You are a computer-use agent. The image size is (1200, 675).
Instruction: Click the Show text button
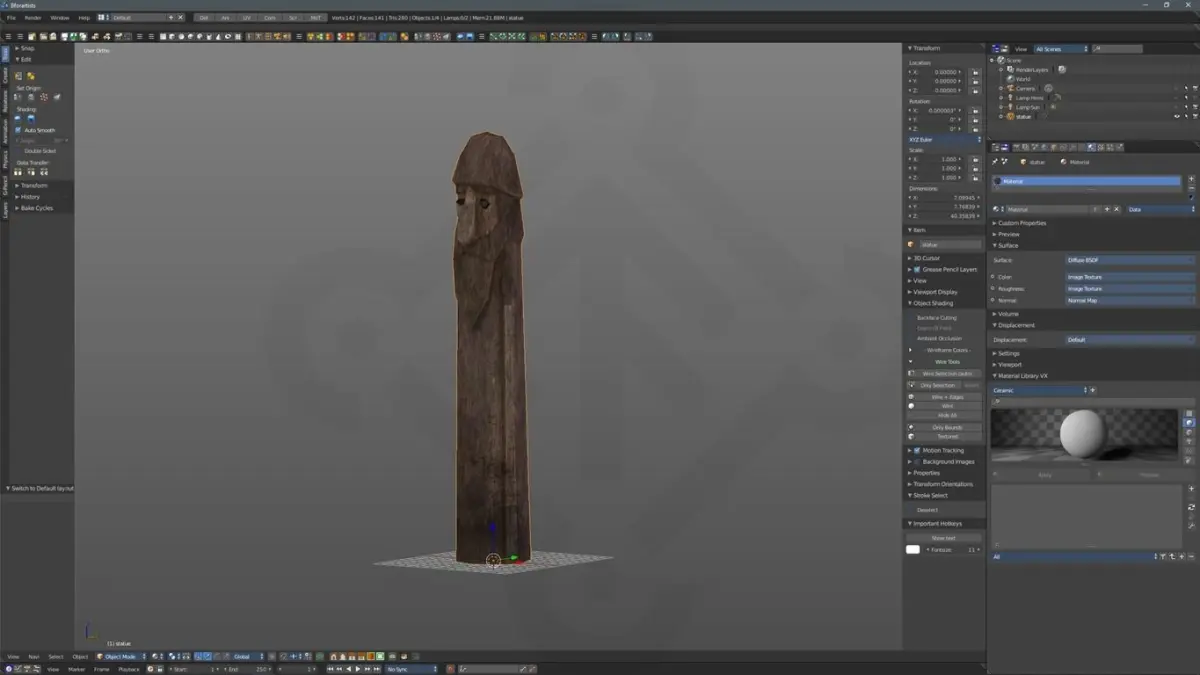(x=943, y=538)
